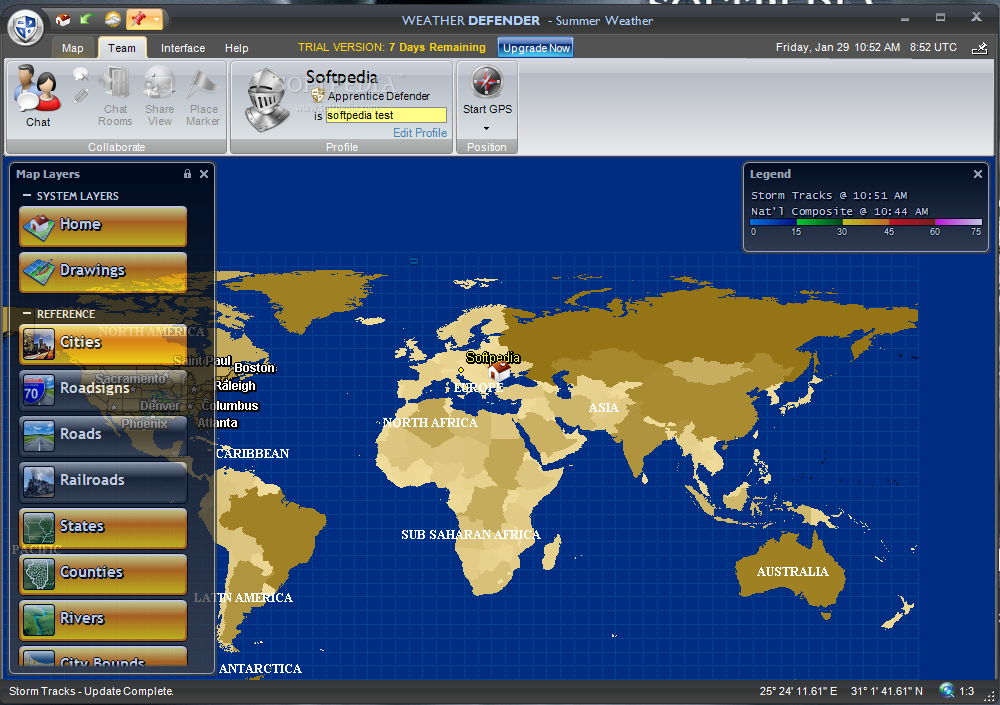
Task: Click the pin ribbon icon near UTC time
Action: click(980, 48)
